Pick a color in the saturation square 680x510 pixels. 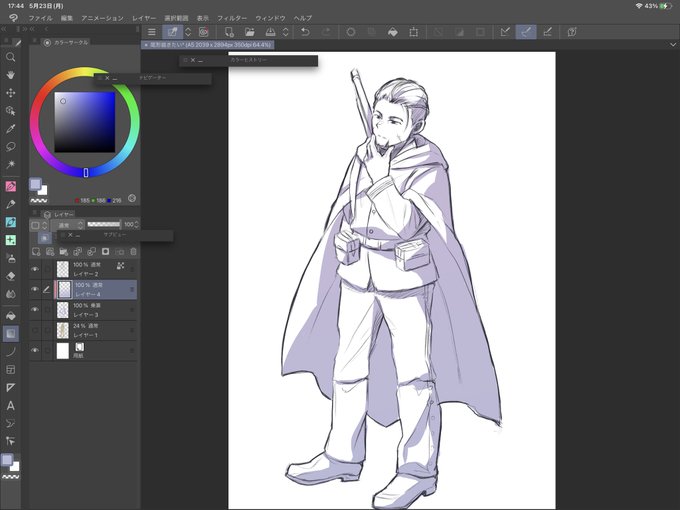pos(85,122)
